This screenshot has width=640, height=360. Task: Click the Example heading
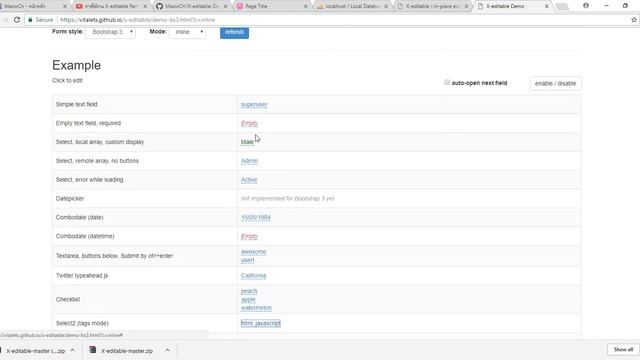tap(76, 65)
